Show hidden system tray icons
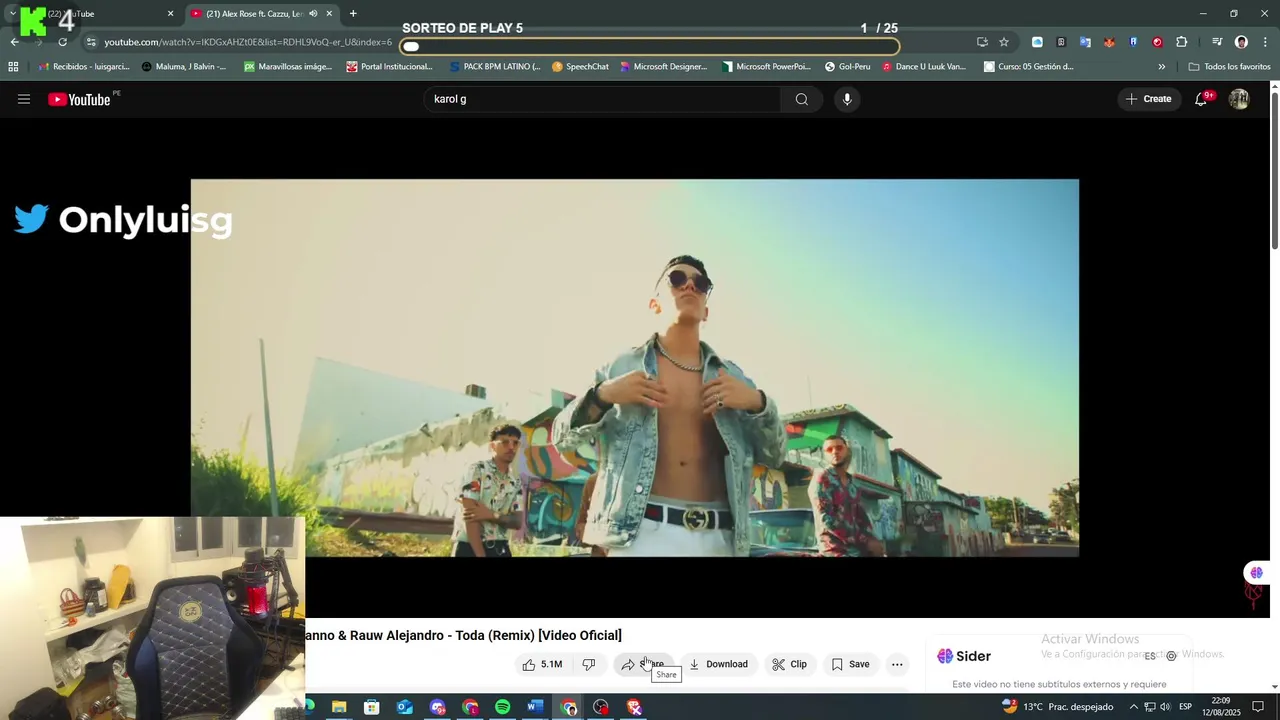 point(1133,707)
